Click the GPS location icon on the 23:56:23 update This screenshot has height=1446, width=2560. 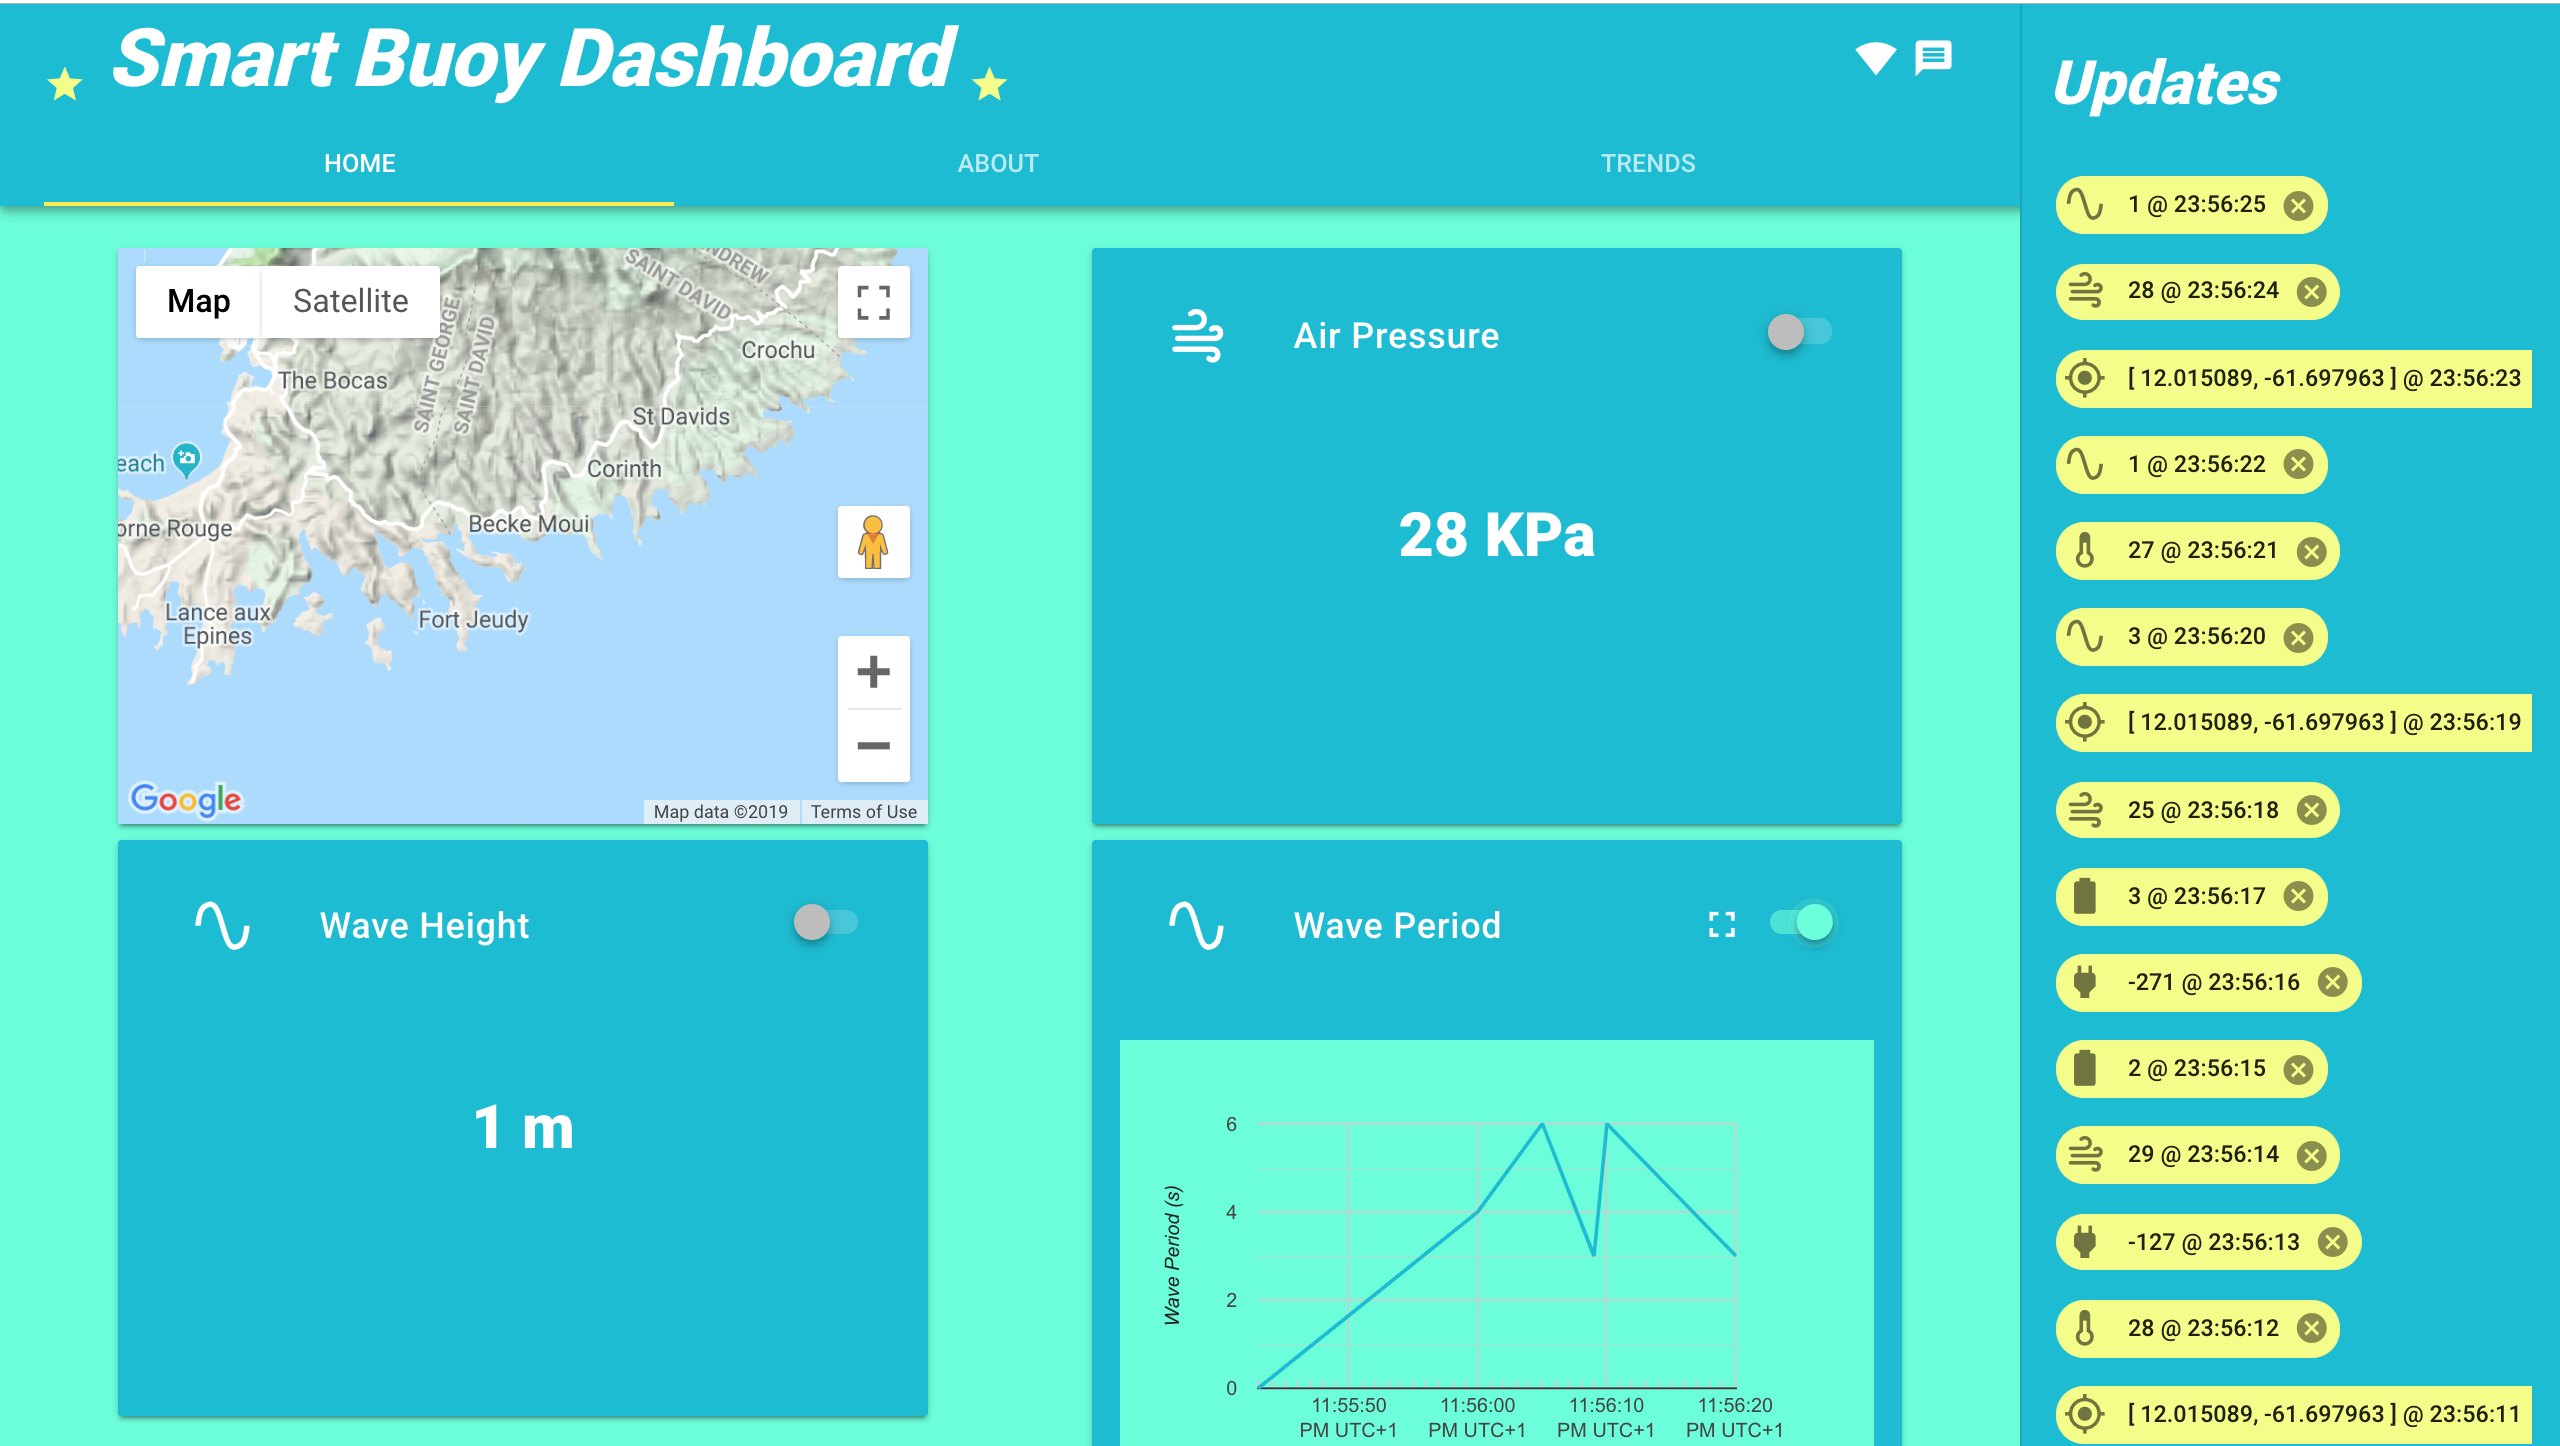pyautogui.click(x=2085, y=378)
